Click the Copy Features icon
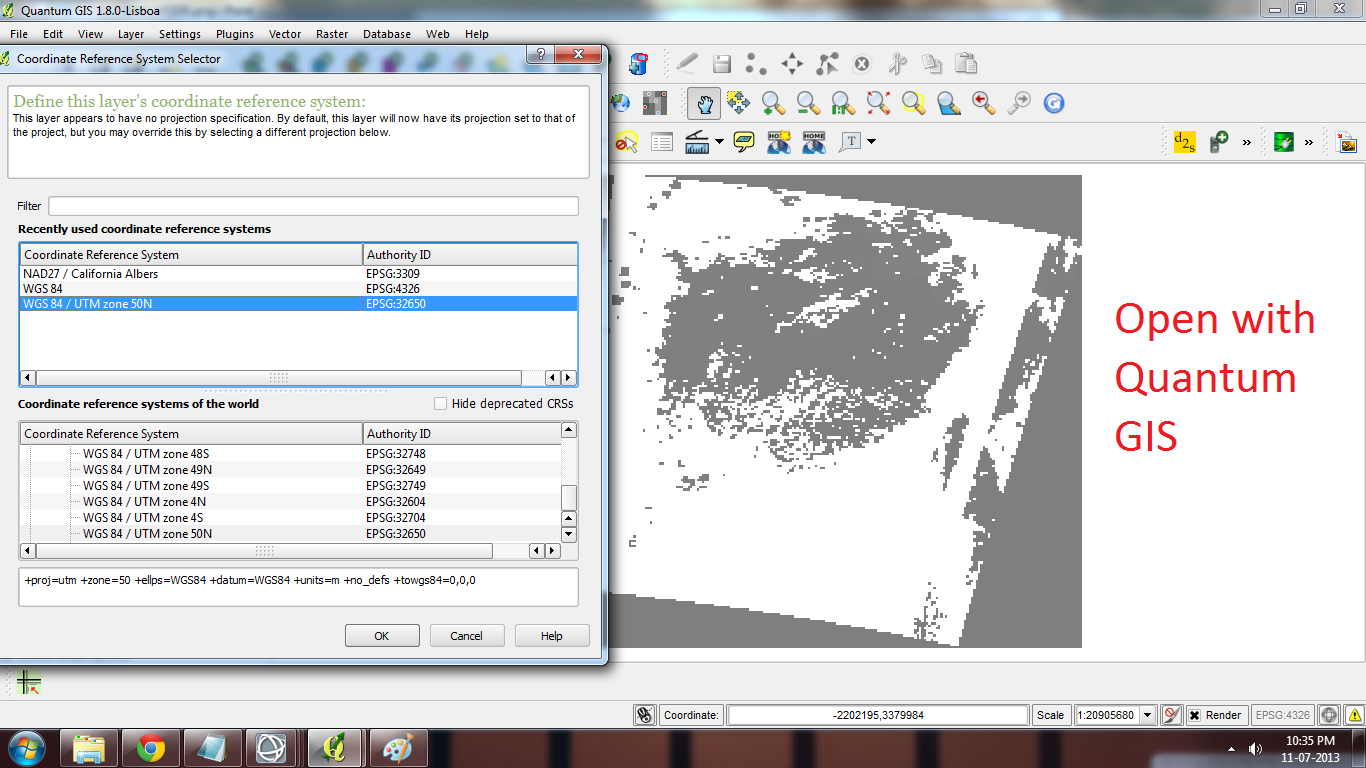 pyautogui.click(x=932, y=64)
